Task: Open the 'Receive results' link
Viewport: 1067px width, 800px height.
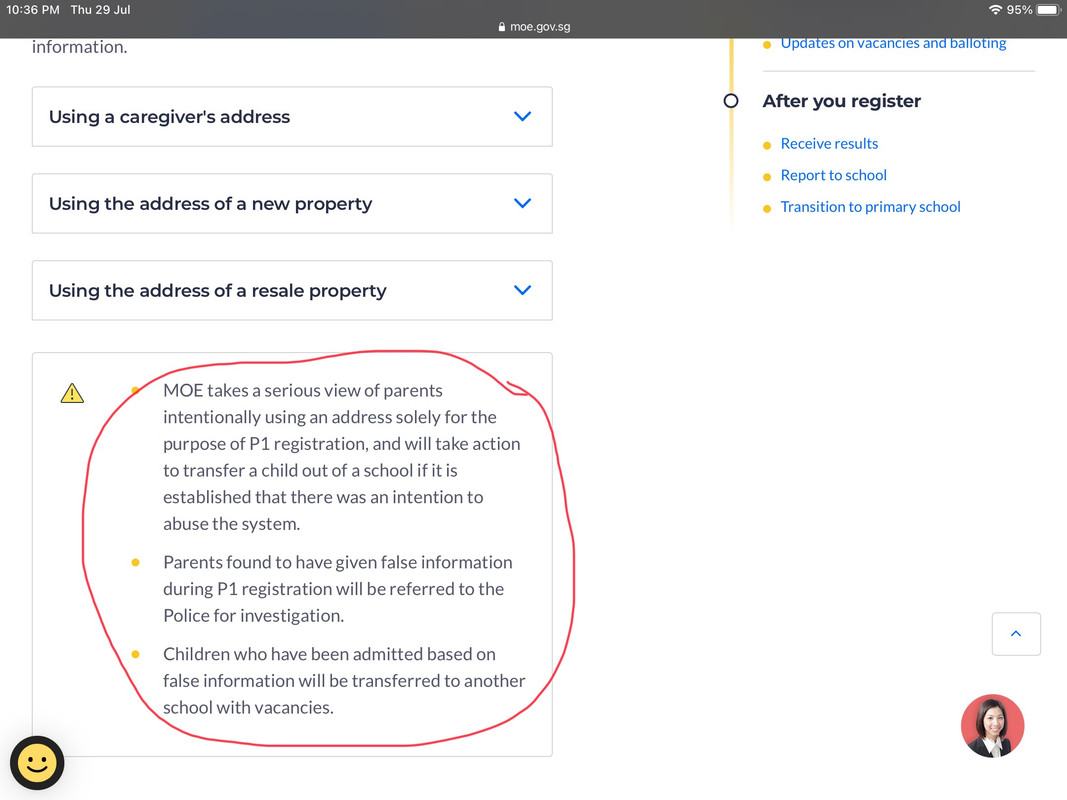Action: pyautogui.click(x=829, y=144)
